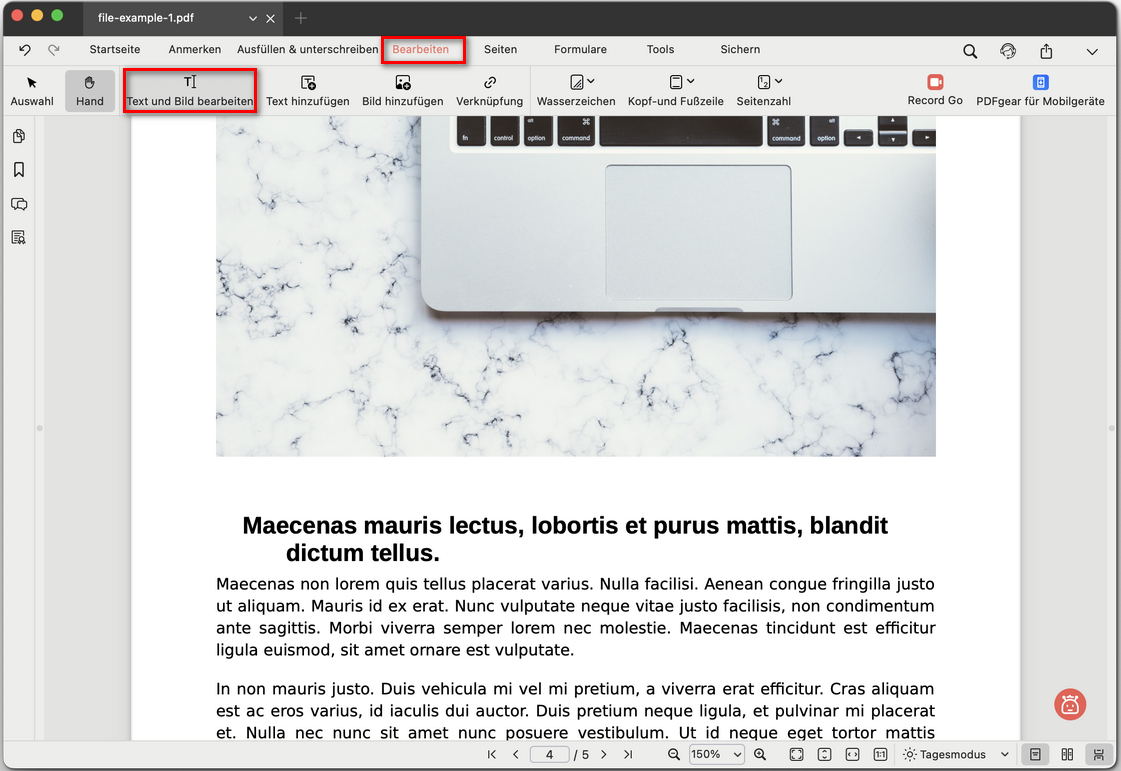Viewport: 1121px width, 771px height.
Task: Open the page thumbnails sidebar panel
Action: coord(19,136)
